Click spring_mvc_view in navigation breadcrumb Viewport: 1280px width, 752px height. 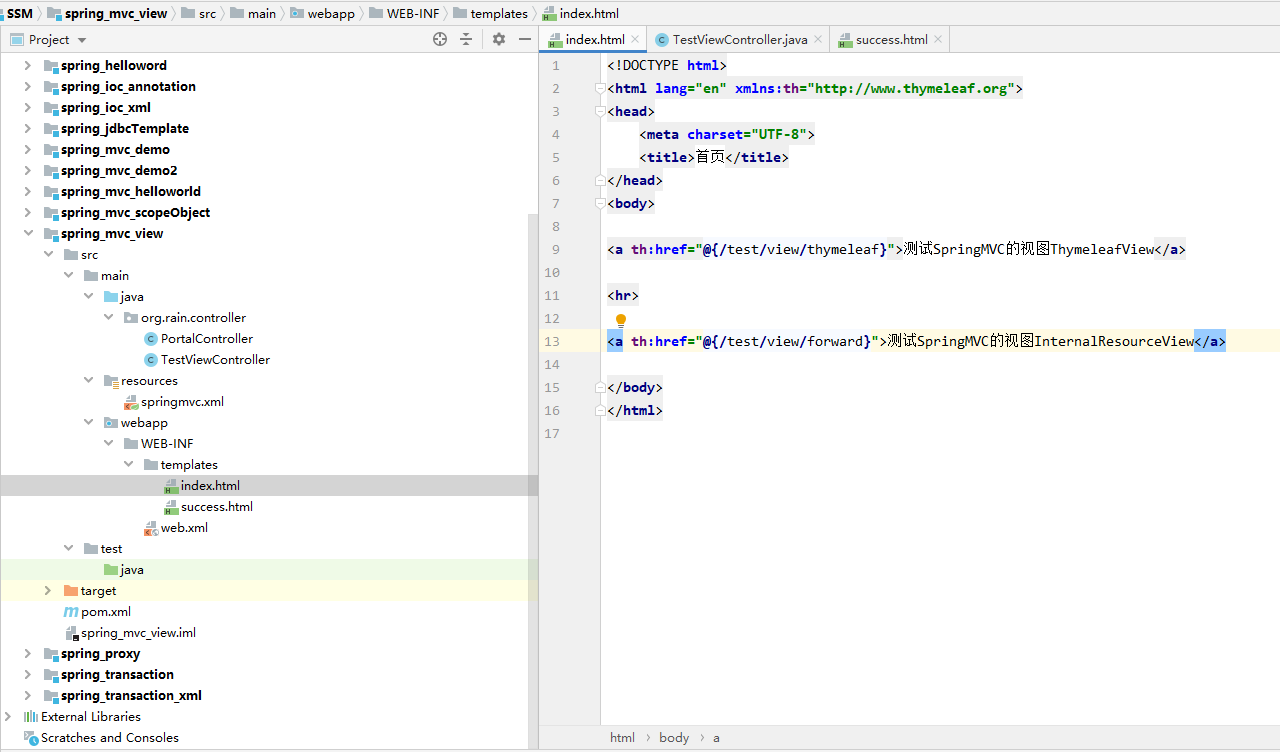click(x=116, y=13)
